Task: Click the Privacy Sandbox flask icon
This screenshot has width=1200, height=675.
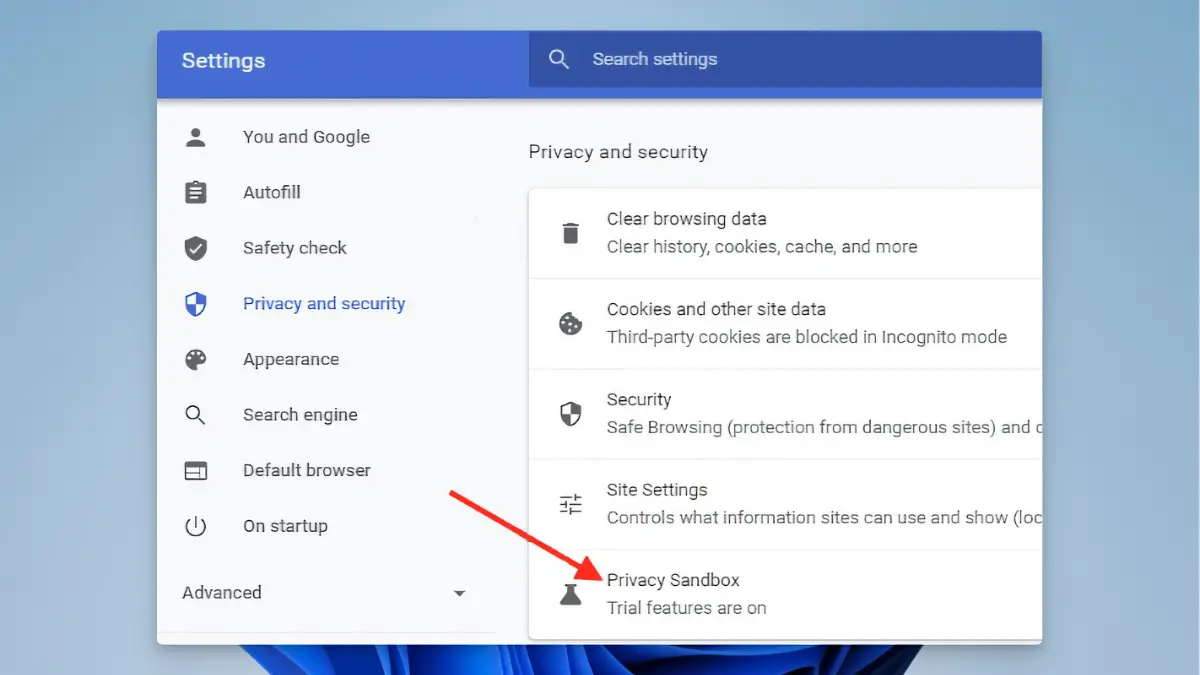Action: [x=571, y=595]
